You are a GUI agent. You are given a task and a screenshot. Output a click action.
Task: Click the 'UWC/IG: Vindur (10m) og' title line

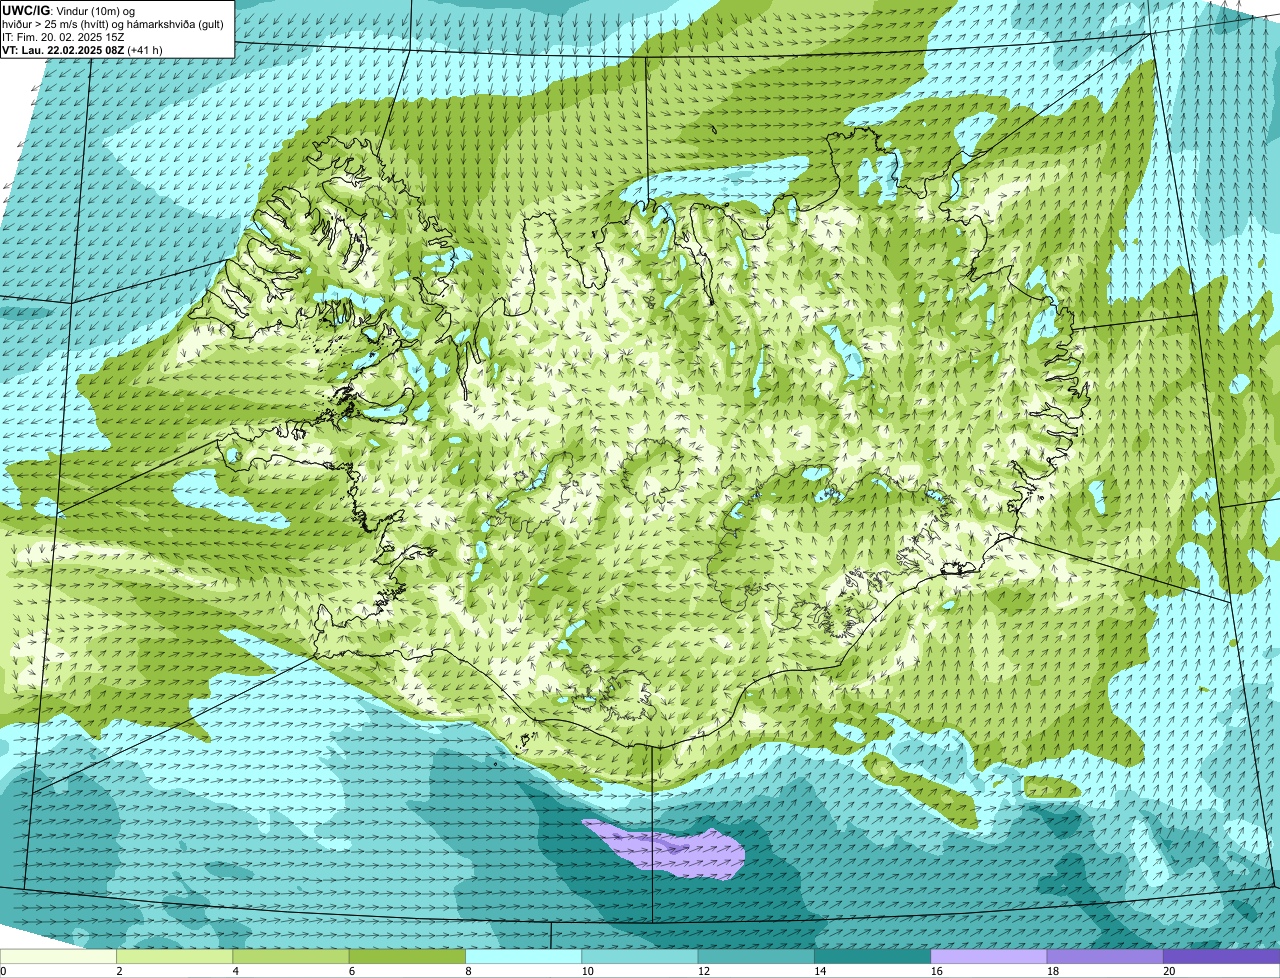pyautogui.click(x=68, y=10)
